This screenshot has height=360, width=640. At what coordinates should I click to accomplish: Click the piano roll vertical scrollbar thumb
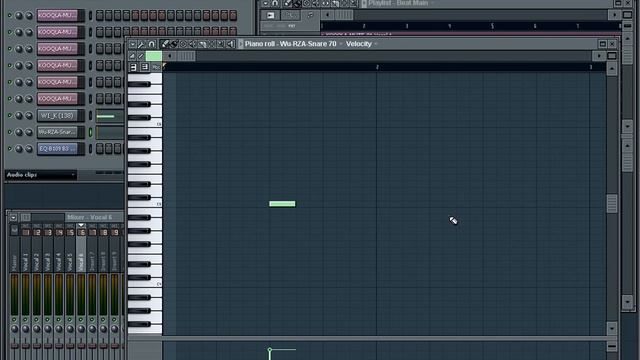[611, 204]
